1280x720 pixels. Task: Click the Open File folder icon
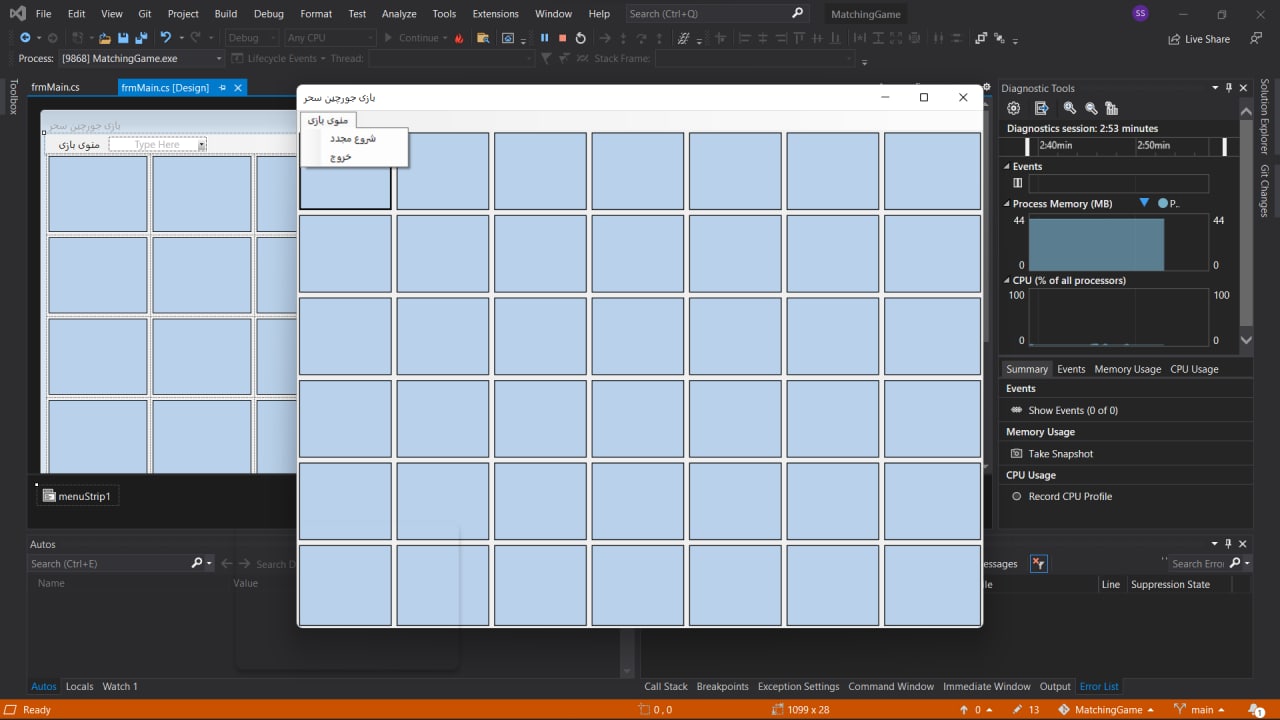coord(104,38)
